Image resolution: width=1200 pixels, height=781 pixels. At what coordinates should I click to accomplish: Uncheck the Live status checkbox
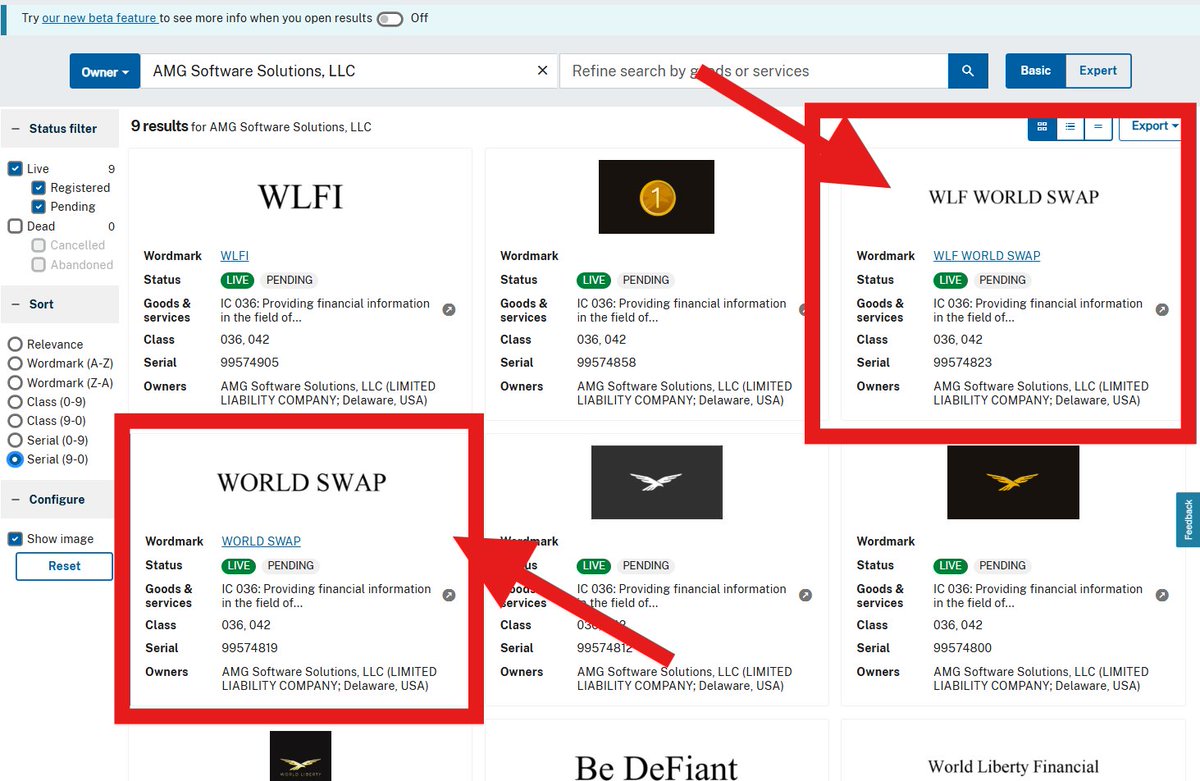pos(15,169)
